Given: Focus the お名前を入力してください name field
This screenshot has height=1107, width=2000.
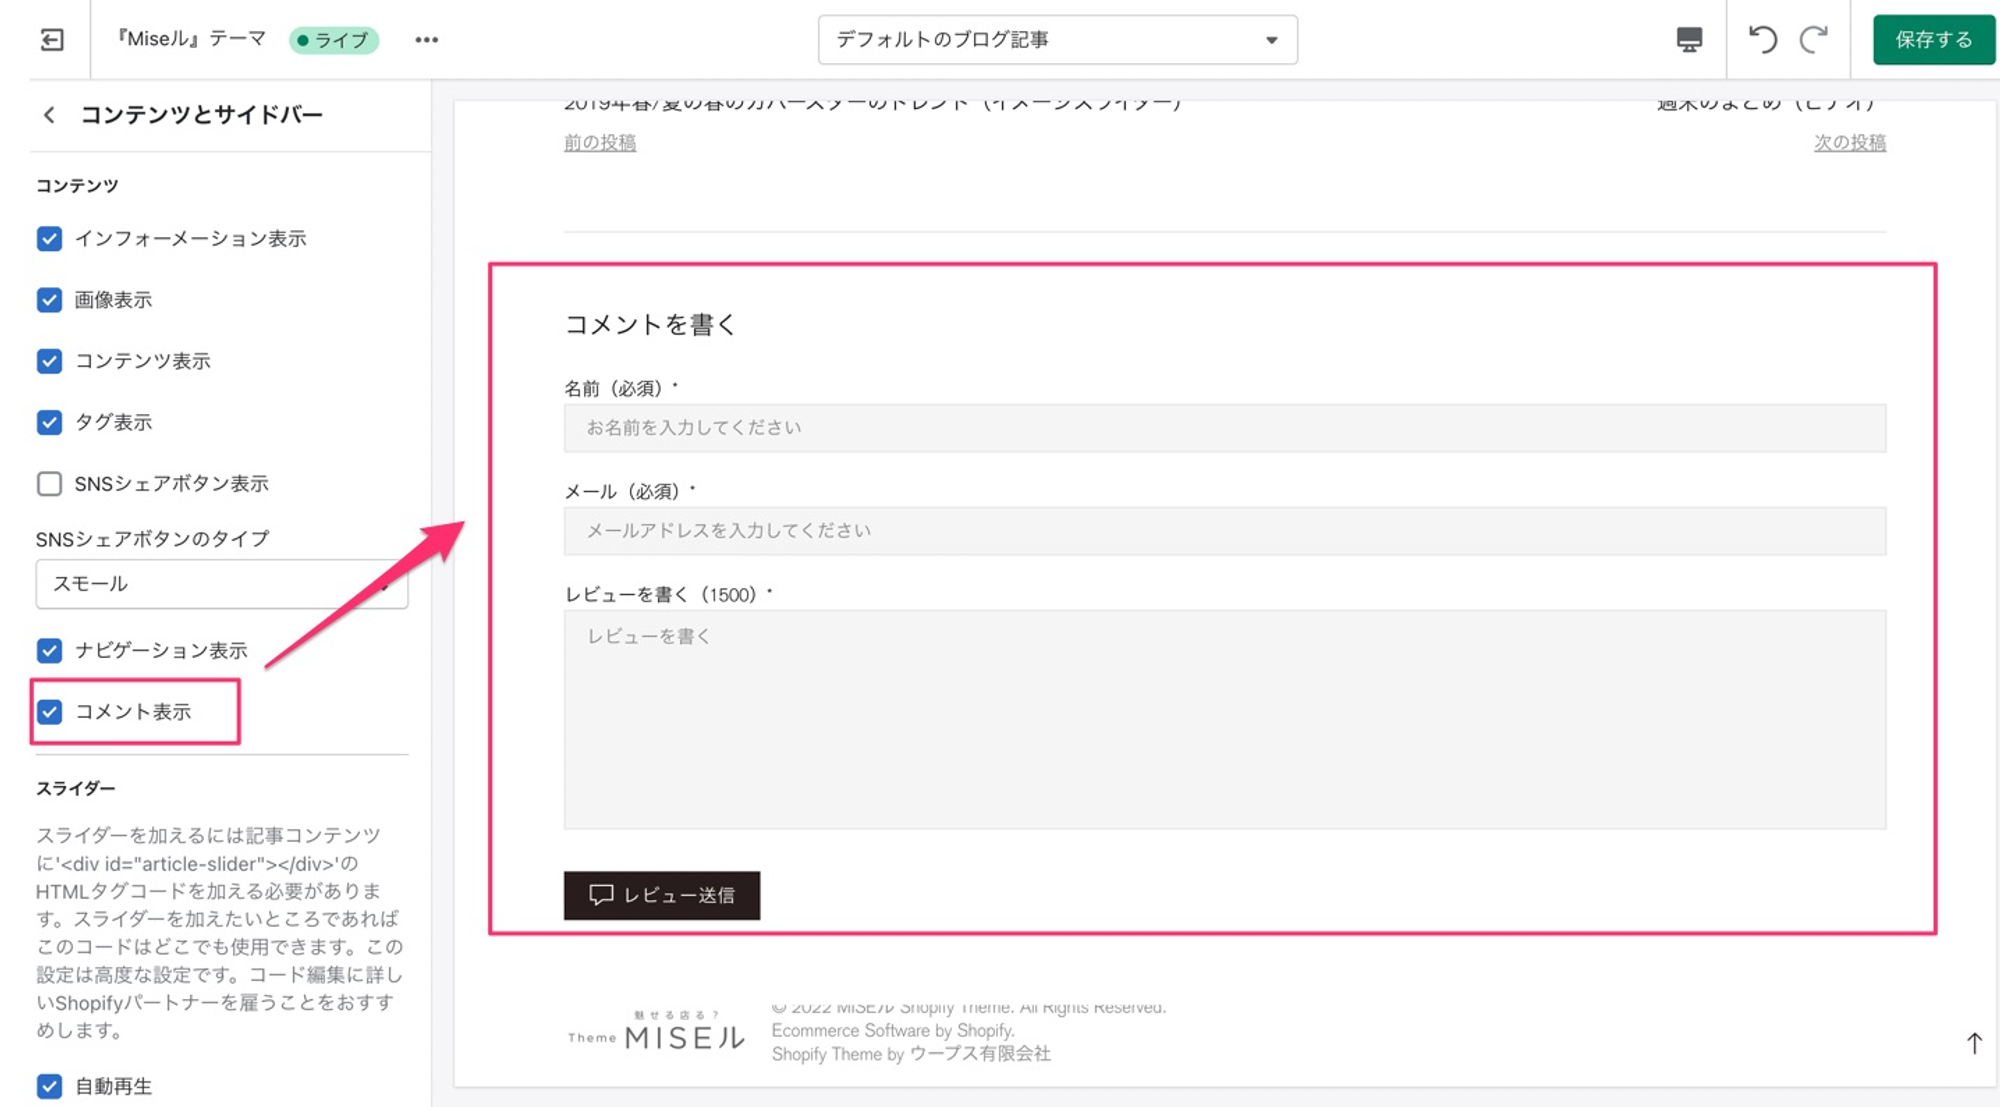Looking at the screenshot, I should click(x=1225, y=428).
